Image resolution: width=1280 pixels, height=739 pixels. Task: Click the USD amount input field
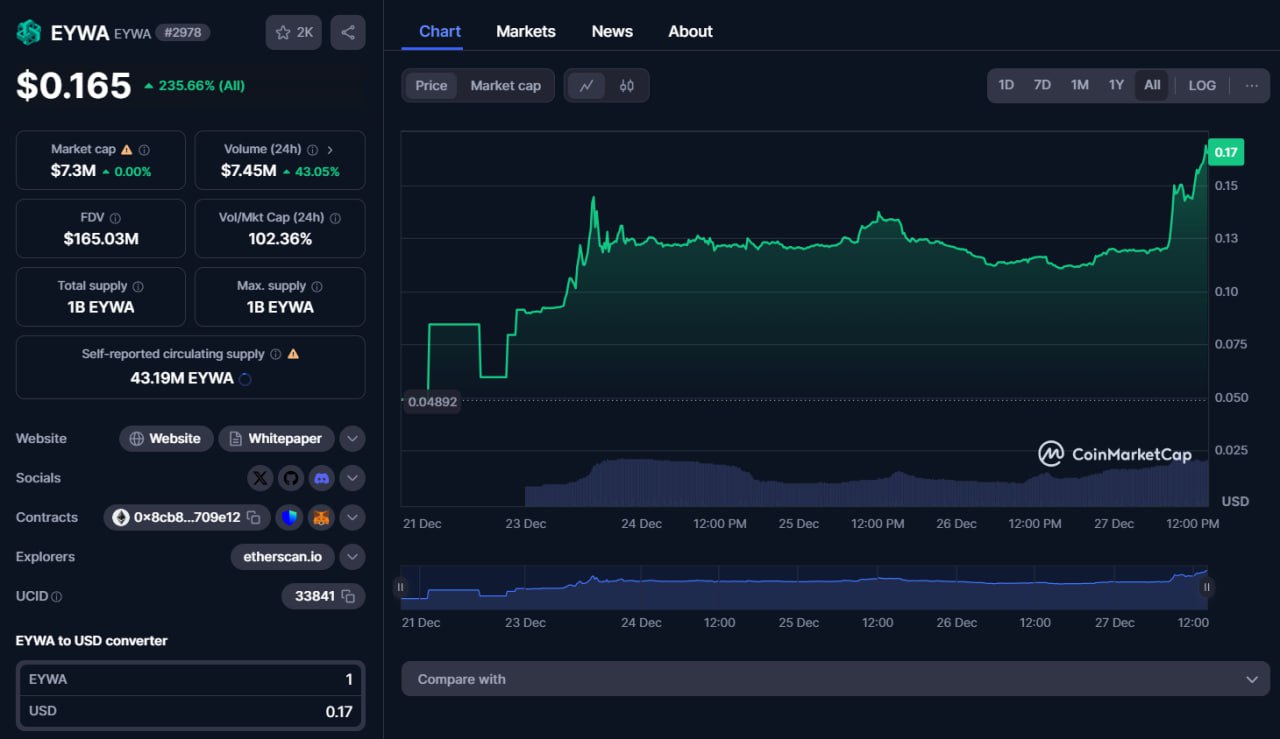point(190,711)
